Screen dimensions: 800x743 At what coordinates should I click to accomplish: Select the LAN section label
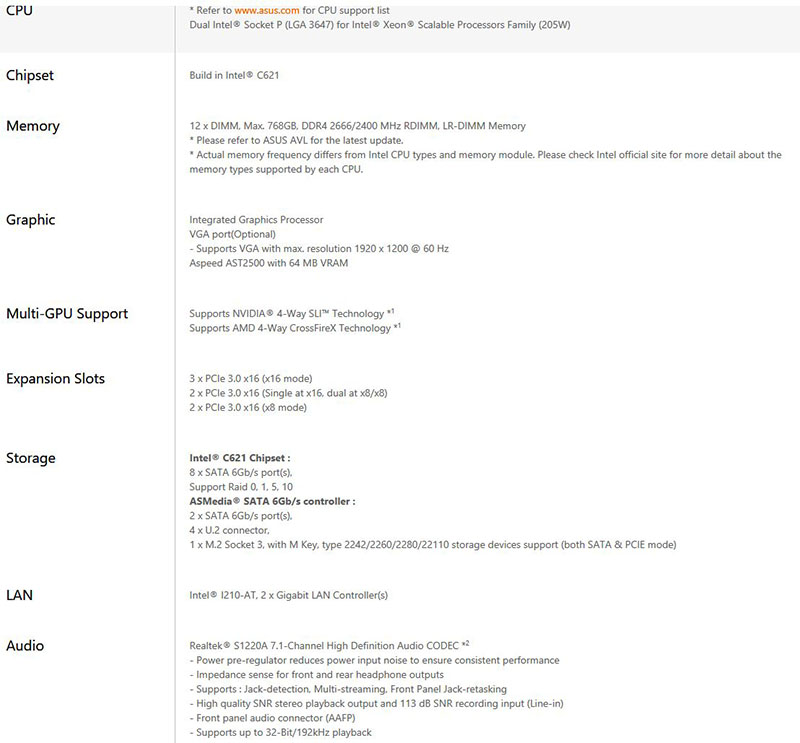click(x=20, y=595)
